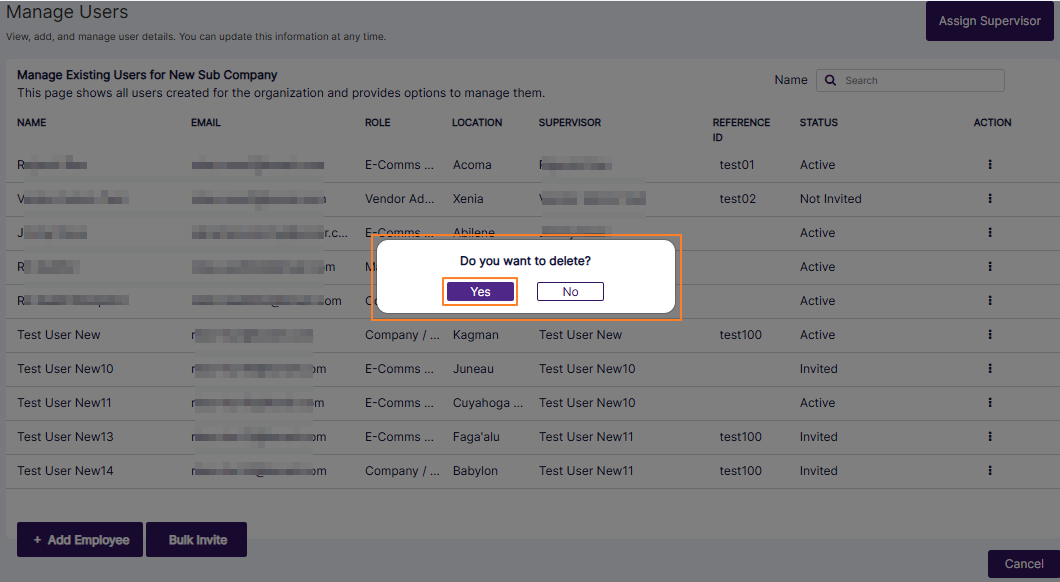
Task: Click the STATUS column header
Action: click(x=818, y=122)
